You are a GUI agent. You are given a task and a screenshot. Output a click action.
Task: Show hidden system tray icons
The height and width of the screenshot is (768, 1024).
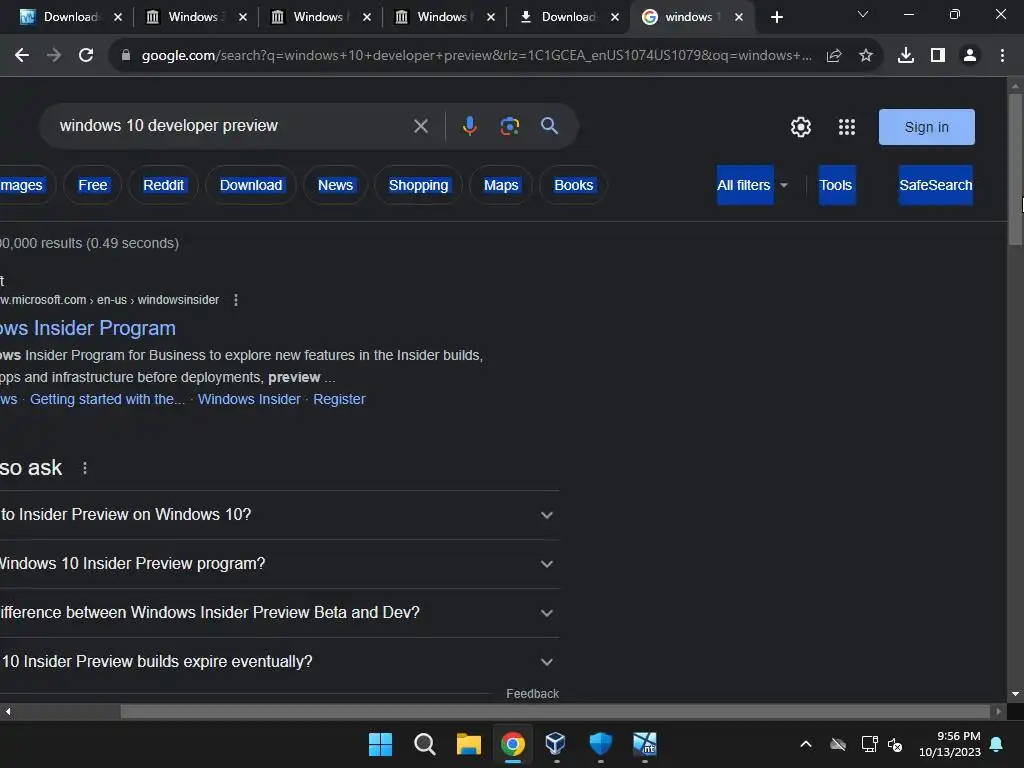tap(806, 744)
